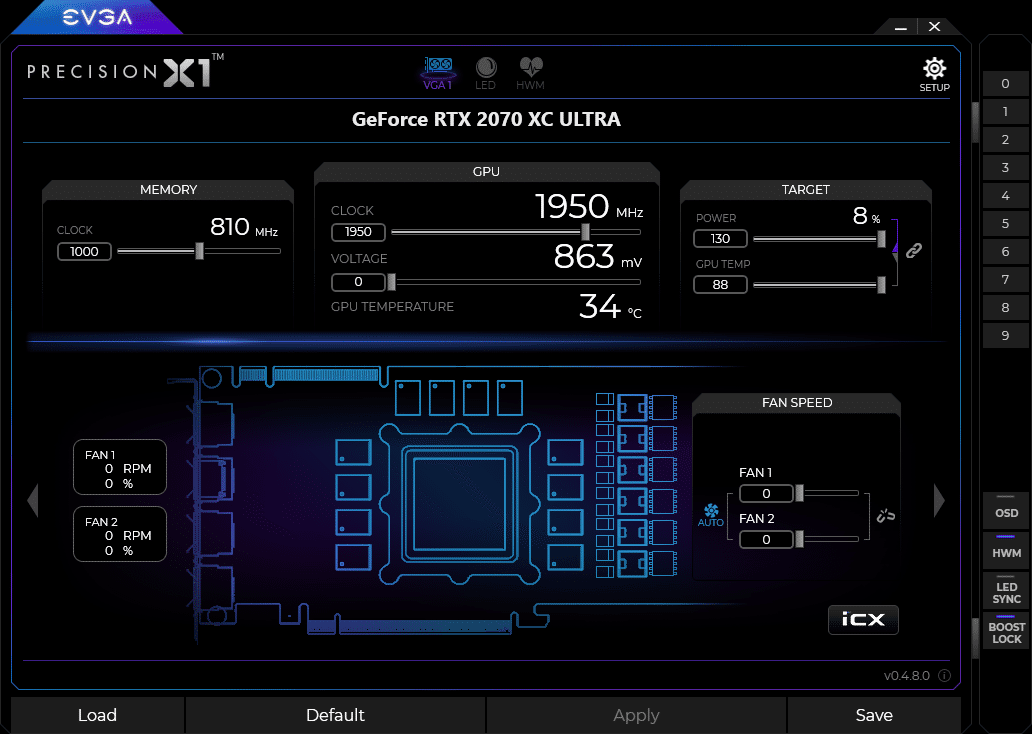Click the Load button

[x=97, y=715]
